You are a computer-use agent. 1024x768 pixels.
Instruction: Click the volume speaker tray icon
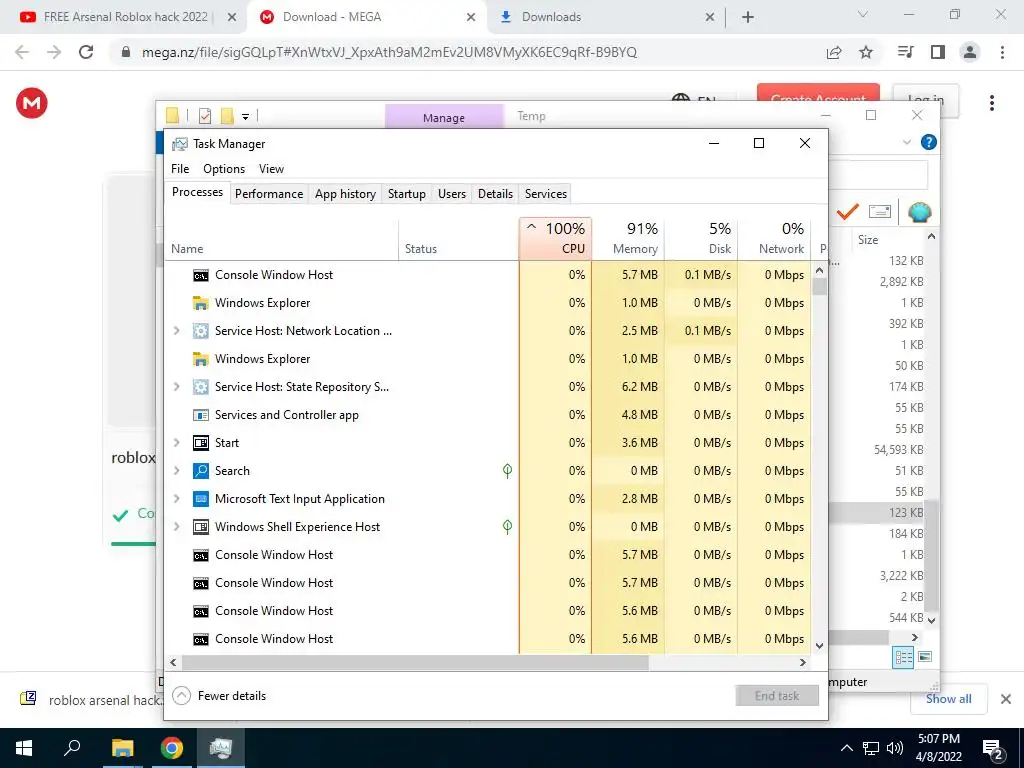pyautogui.click(x=895, y=748)
